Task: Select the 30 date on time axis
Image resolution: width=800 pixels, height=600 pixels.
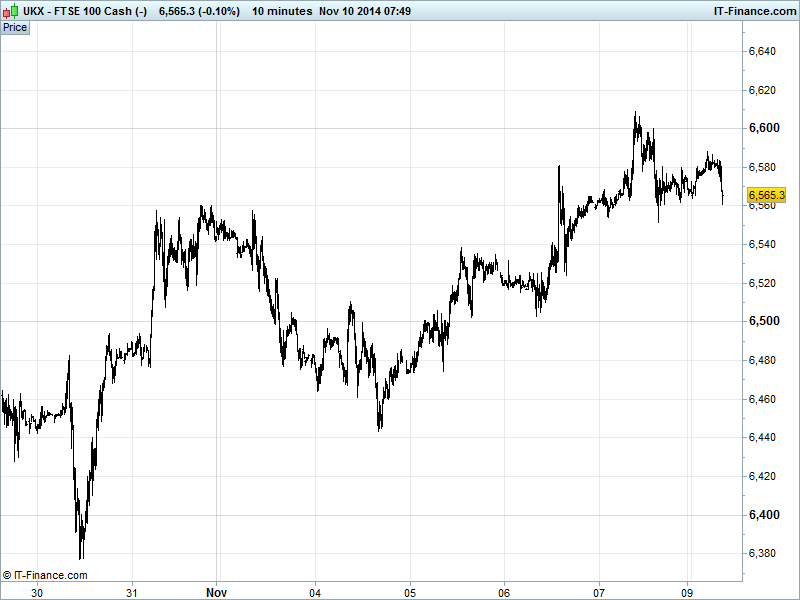Action: point(37,592)
